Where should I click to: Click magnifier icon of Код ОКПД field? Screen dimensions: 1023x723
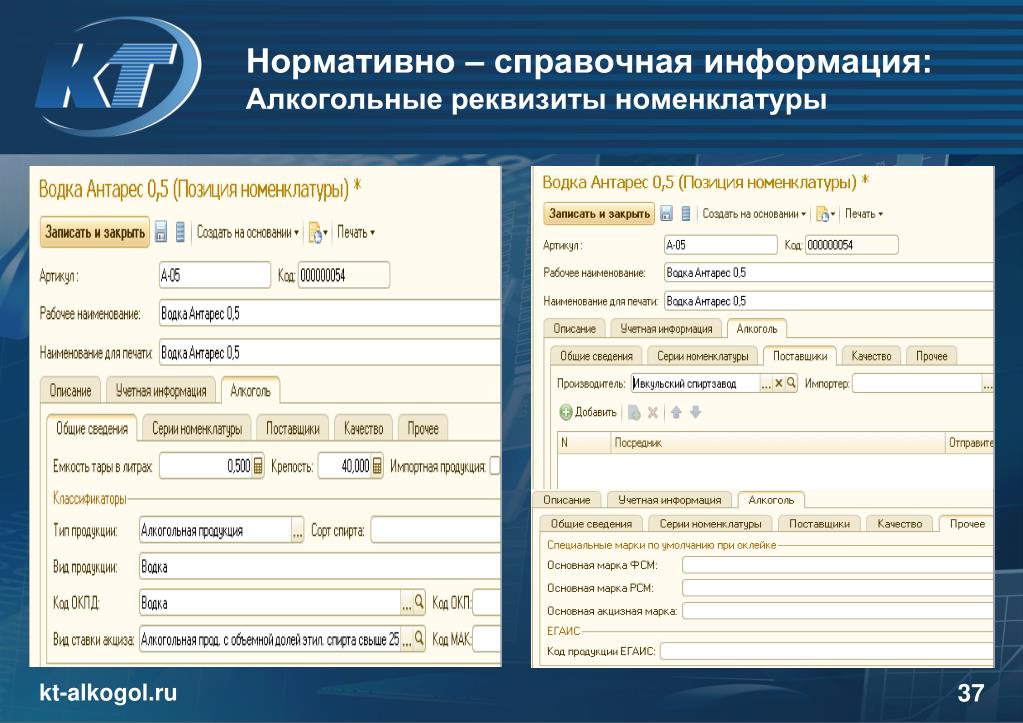(420, 602)
